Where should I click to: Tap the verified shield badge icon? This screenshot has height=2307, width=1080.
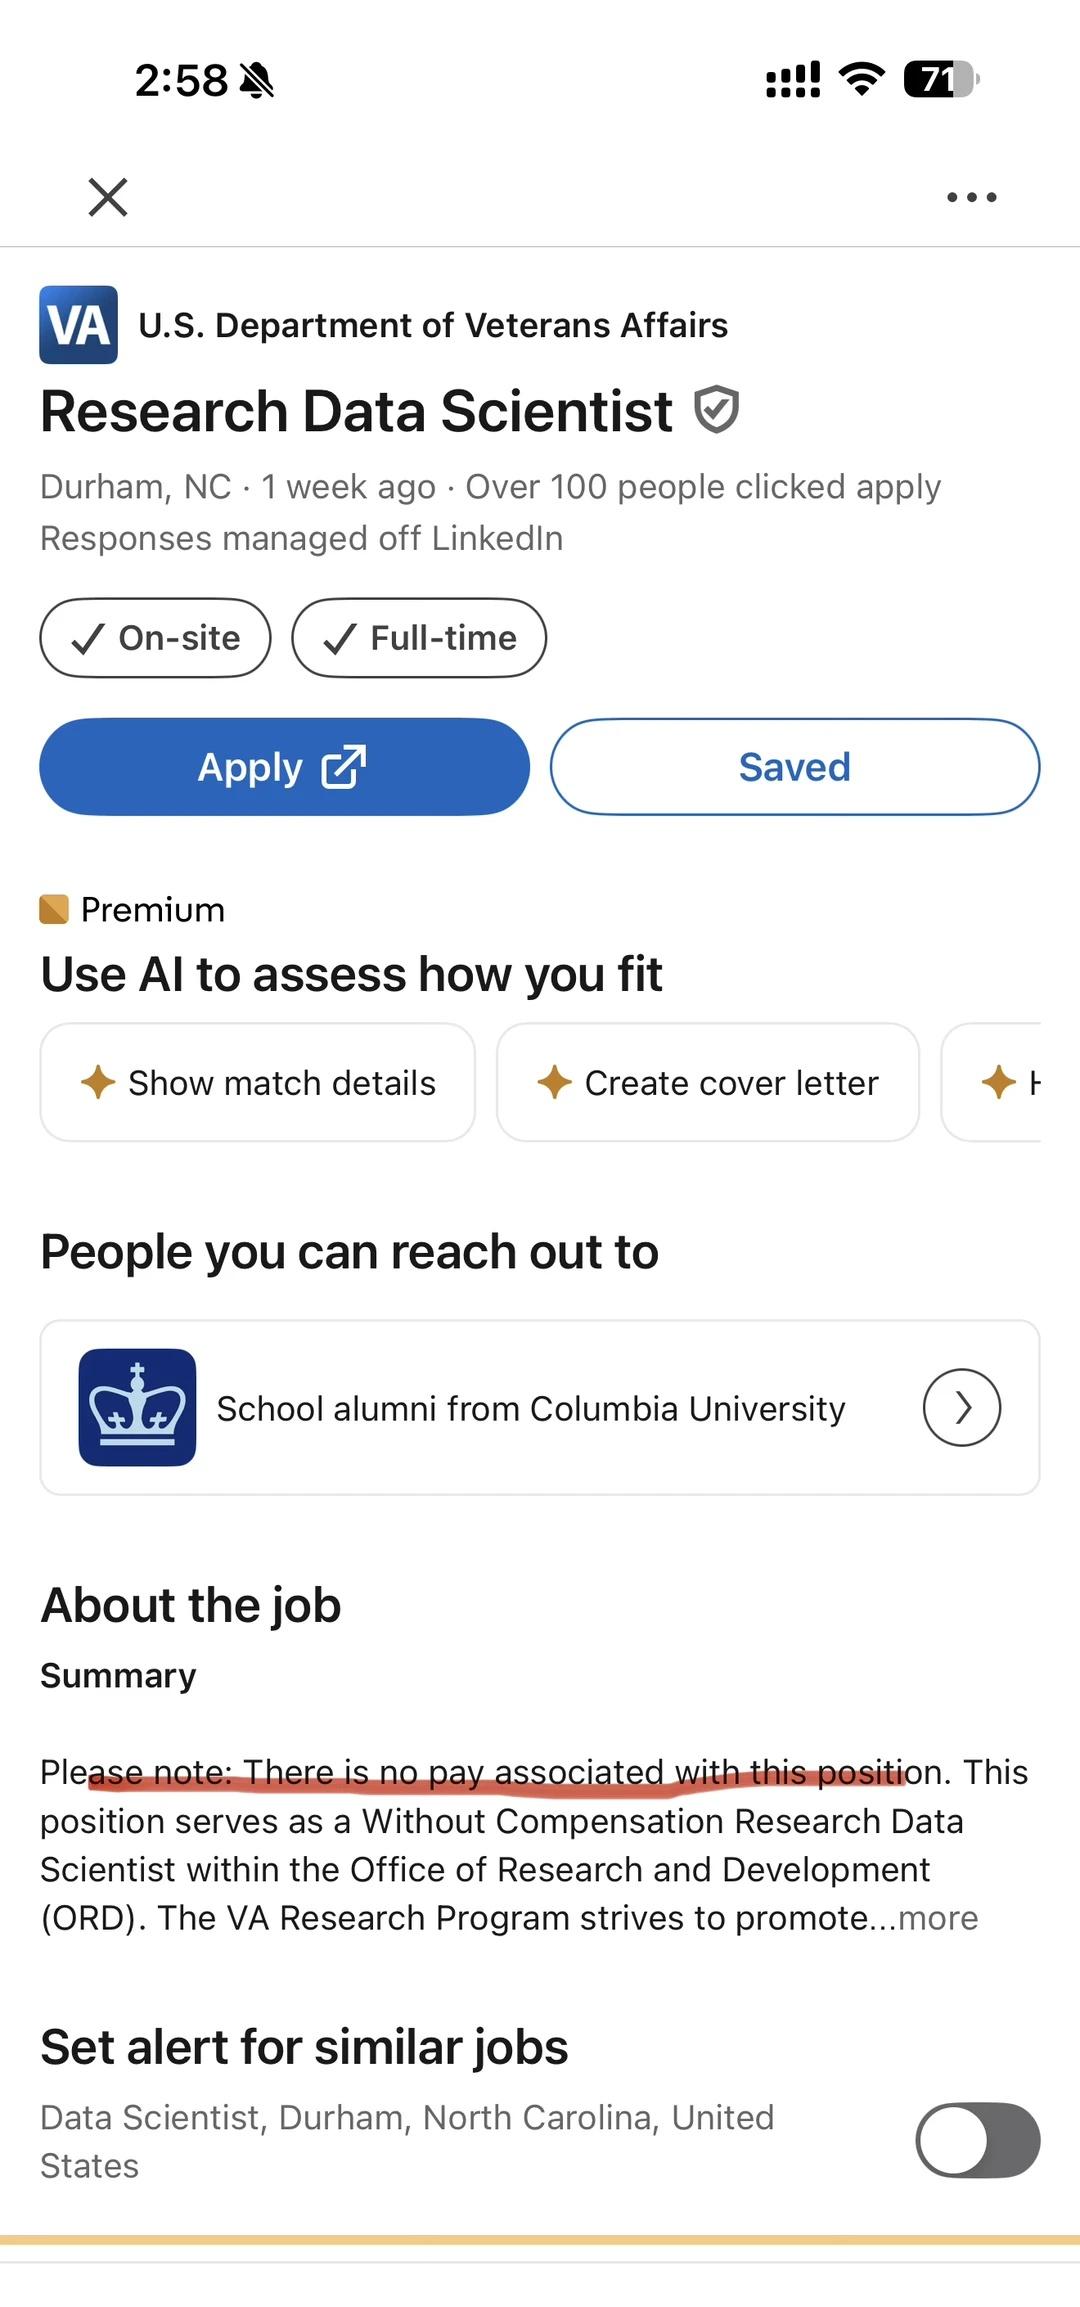(x=717, y=410)
